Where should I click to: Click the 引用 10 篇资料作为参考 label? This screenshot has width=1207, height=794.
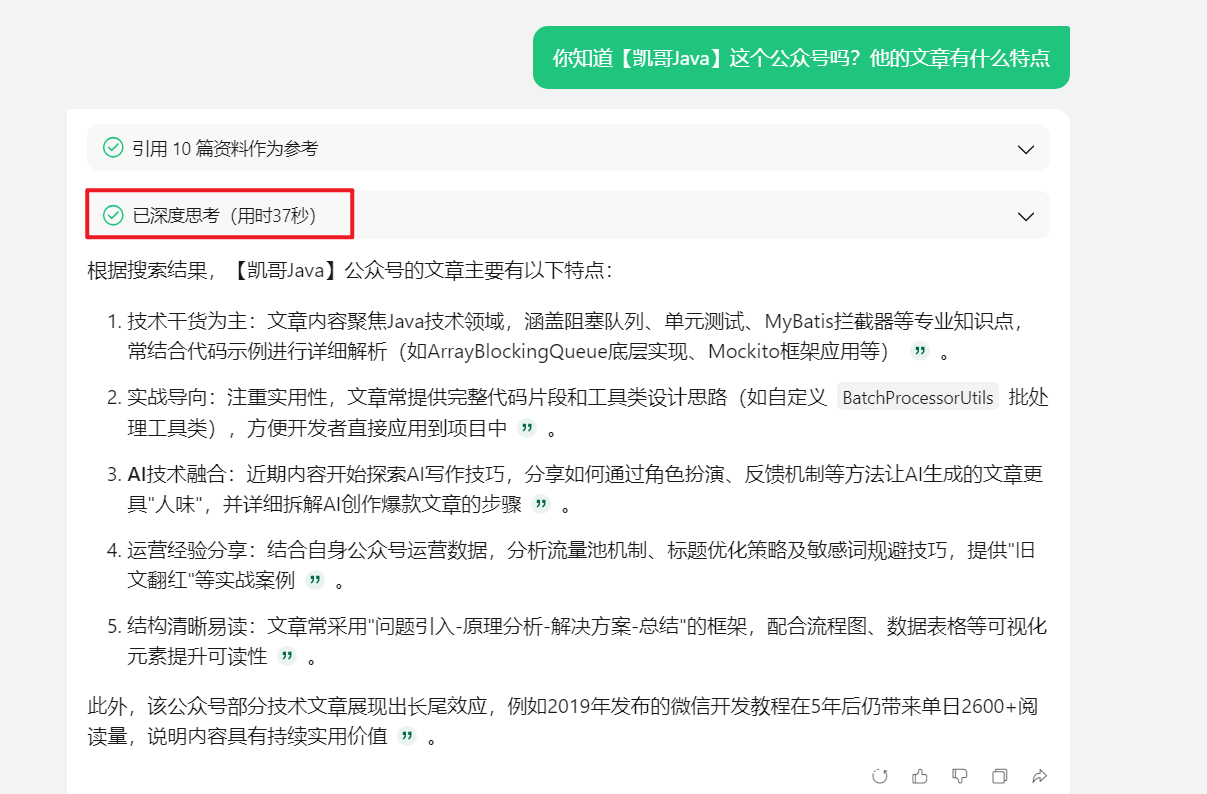225,149
